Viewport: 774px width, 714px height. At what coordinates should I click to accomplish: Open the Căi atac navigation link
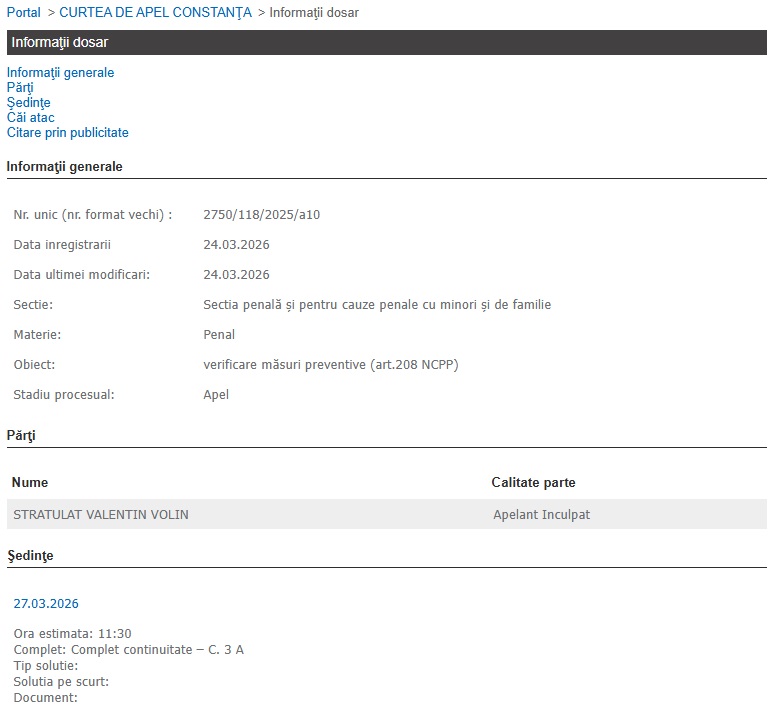(30, 118)
